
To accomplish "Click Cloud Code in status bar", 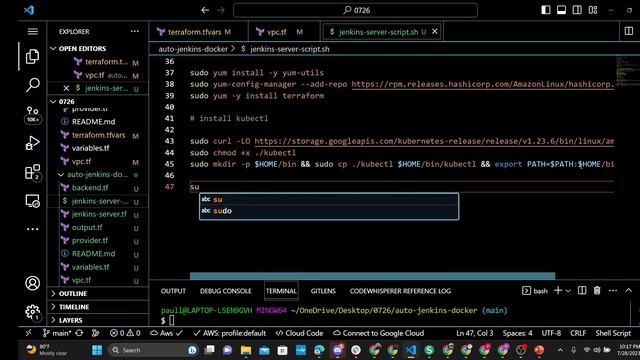I will 299,333.
